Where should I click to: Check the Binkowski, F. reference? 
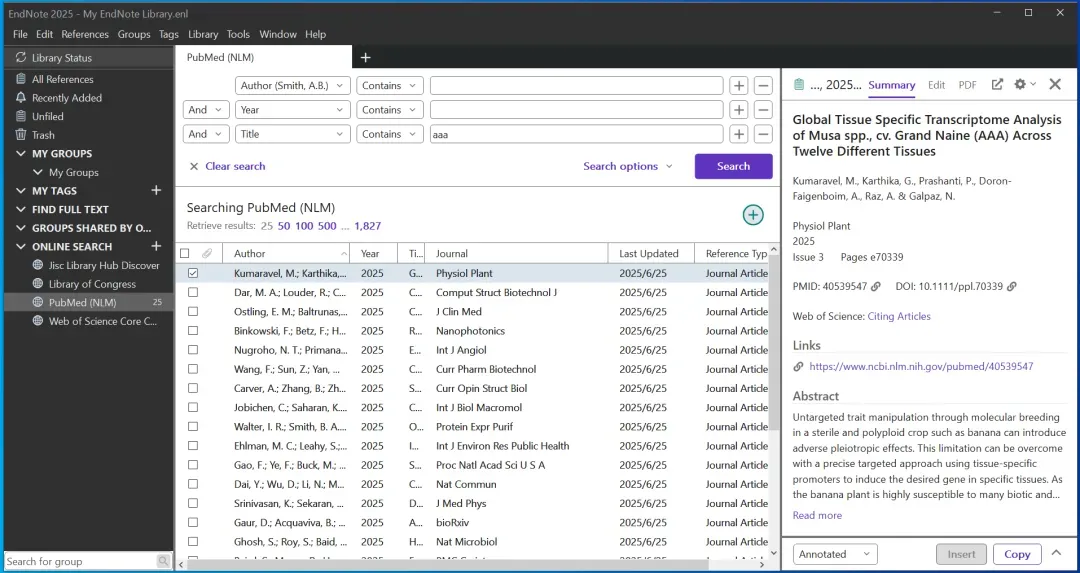pos(193,331)
